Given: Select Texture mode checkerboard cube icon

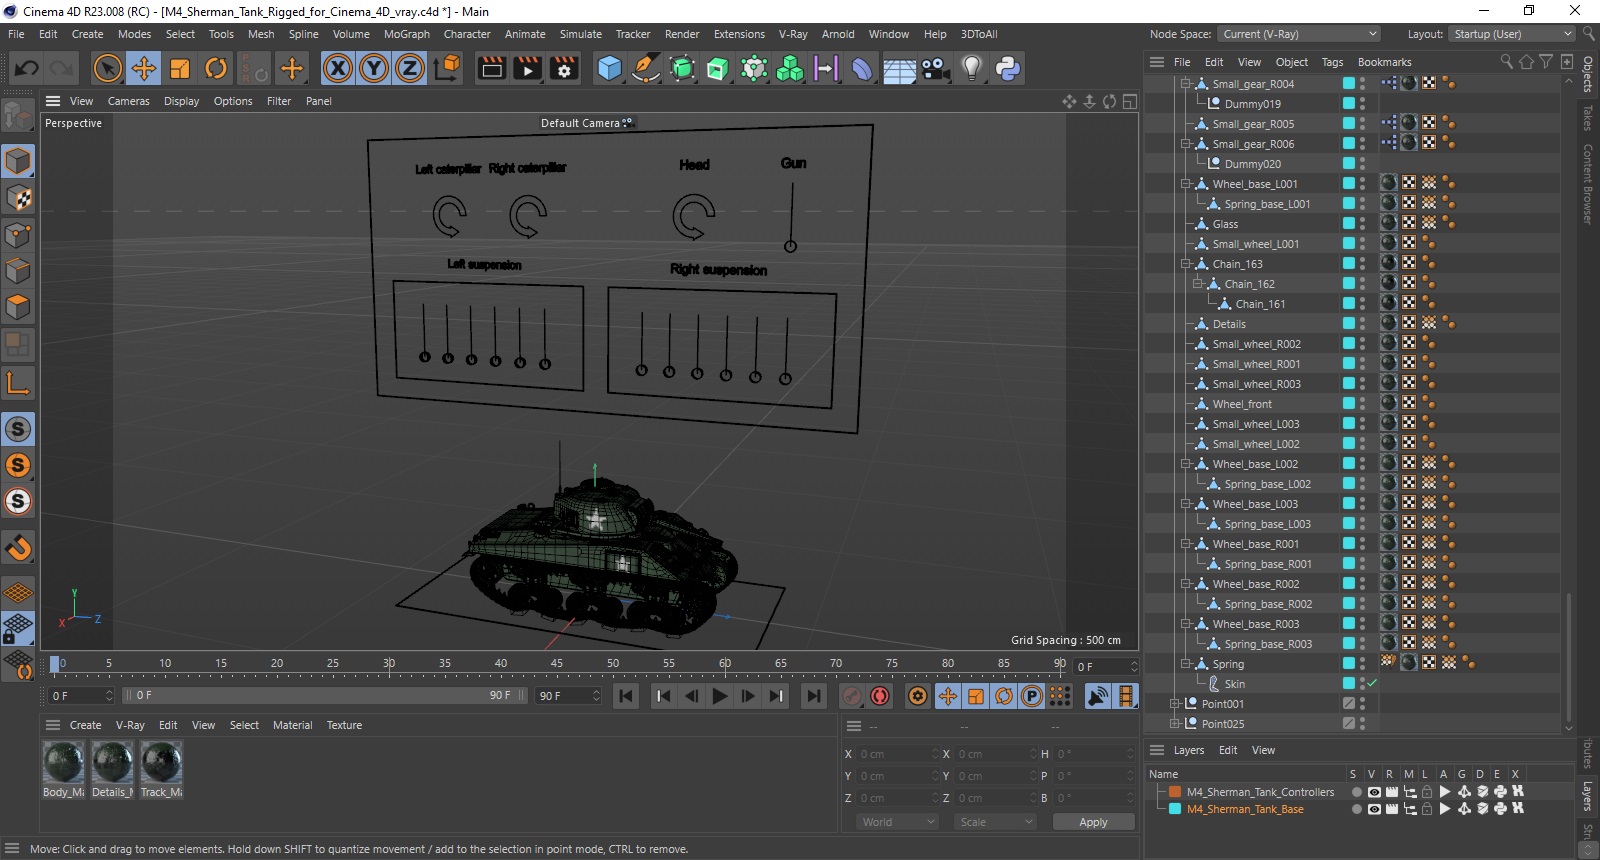Looking at the screenshot, I should (x=18, y=198).
